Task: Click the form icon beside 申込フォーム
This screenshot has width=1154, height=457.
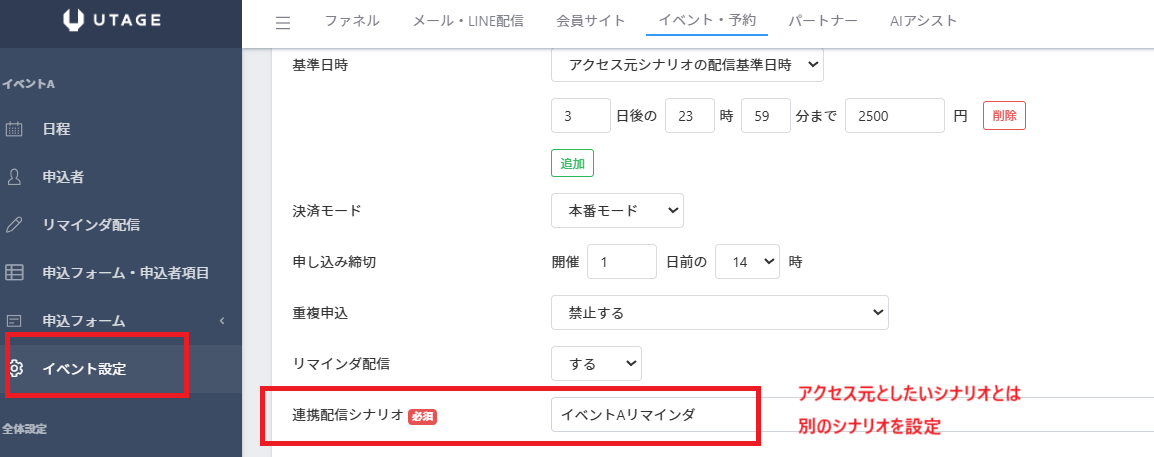Action: (x=15, y=321)
